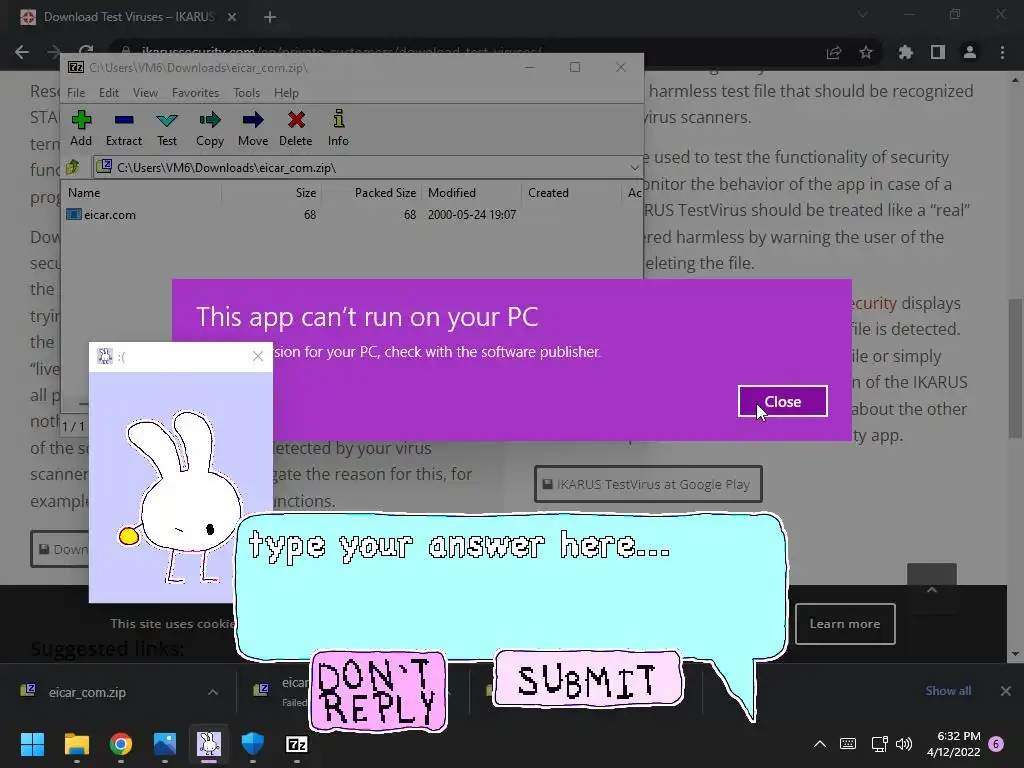The width and height of the screenshot is (1024, 768).
Task: Open the clock and date panel
Action: click(x=953, y=744)
